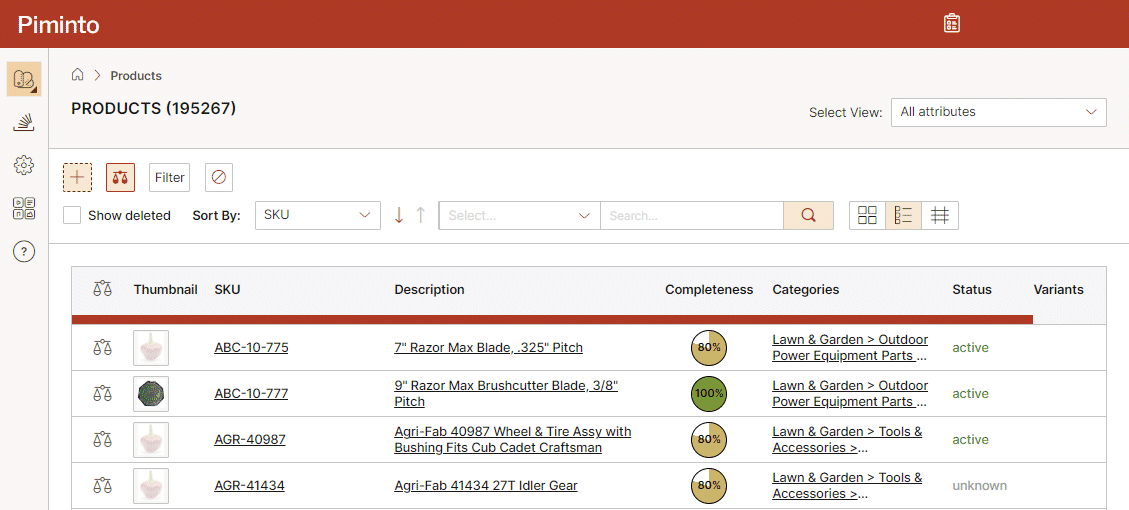
Task: Open the Sort By SKU dropdown
Action: [x=318, y=215]
